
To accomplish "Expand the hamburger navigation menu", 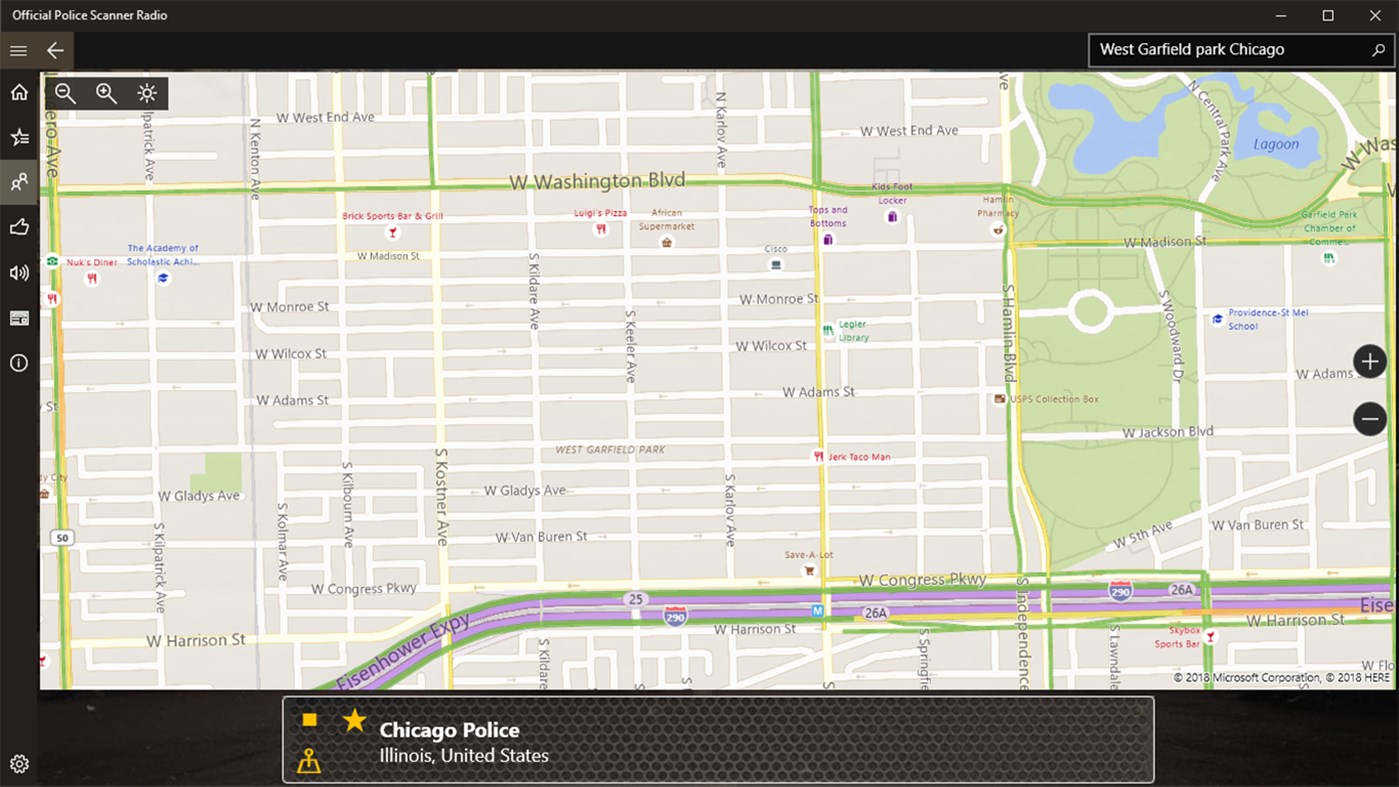I will 18,50.
